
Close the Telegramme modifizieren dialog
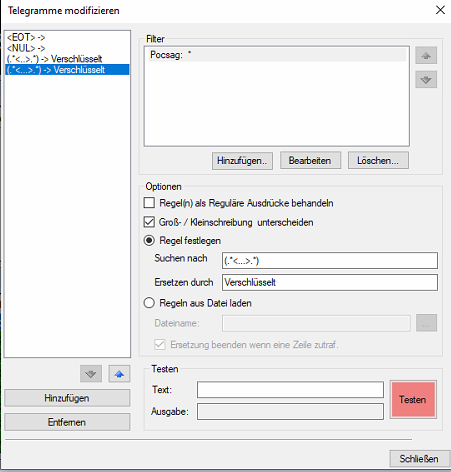tap(440, 10)
